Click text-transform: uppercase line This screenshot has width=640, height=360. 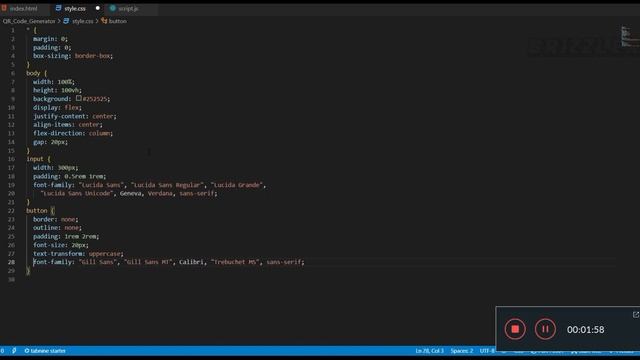78,253
